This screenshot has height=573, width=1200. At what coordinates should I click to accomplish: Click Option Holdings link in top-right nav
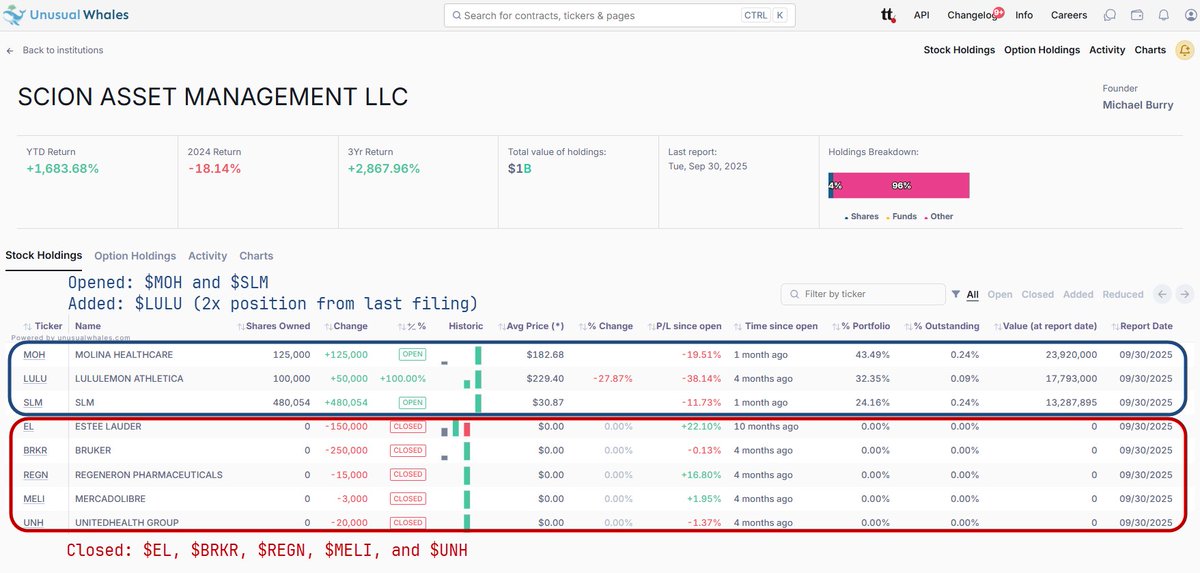tap(1042, 50)
